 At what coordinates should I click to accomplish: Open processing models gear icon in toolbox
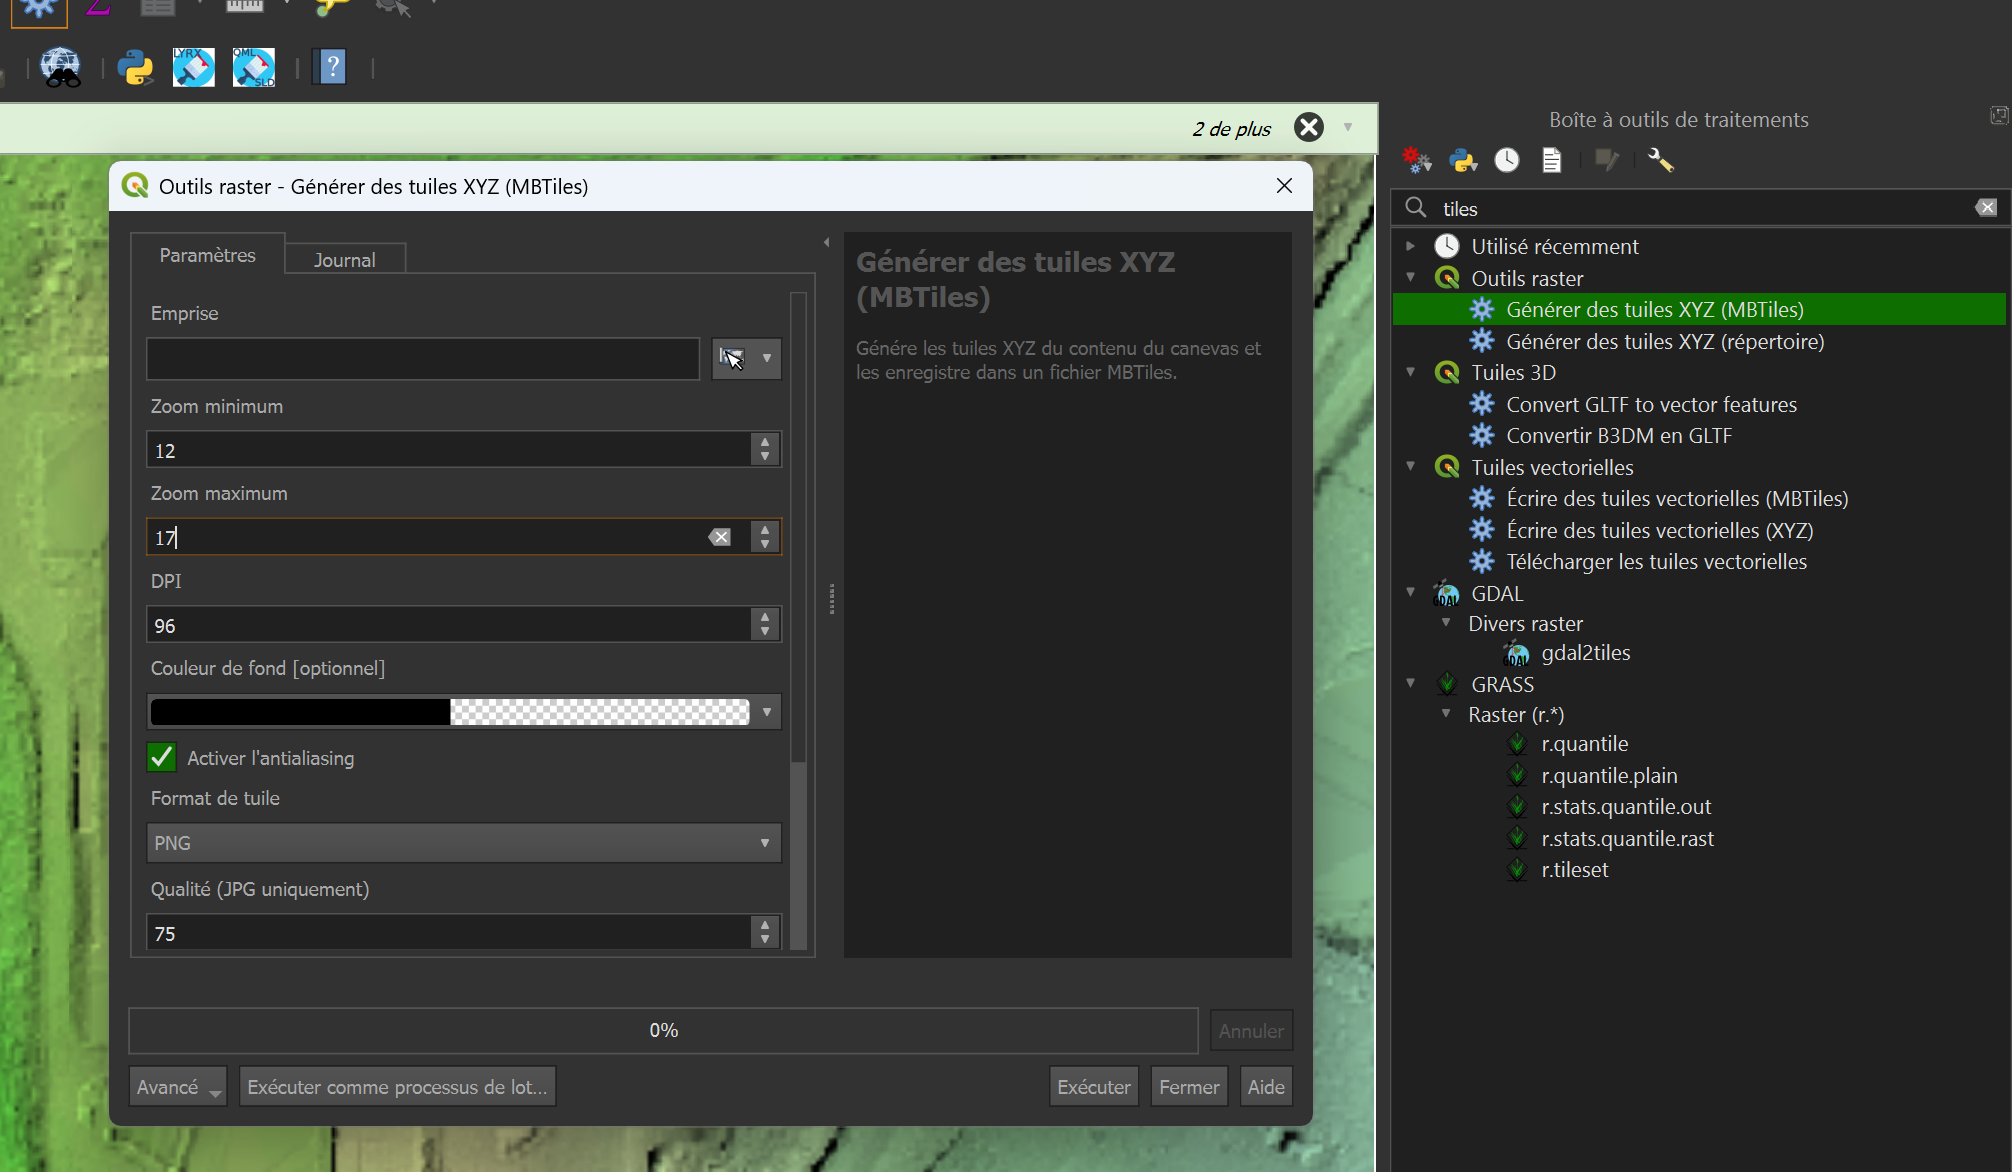1416,160
